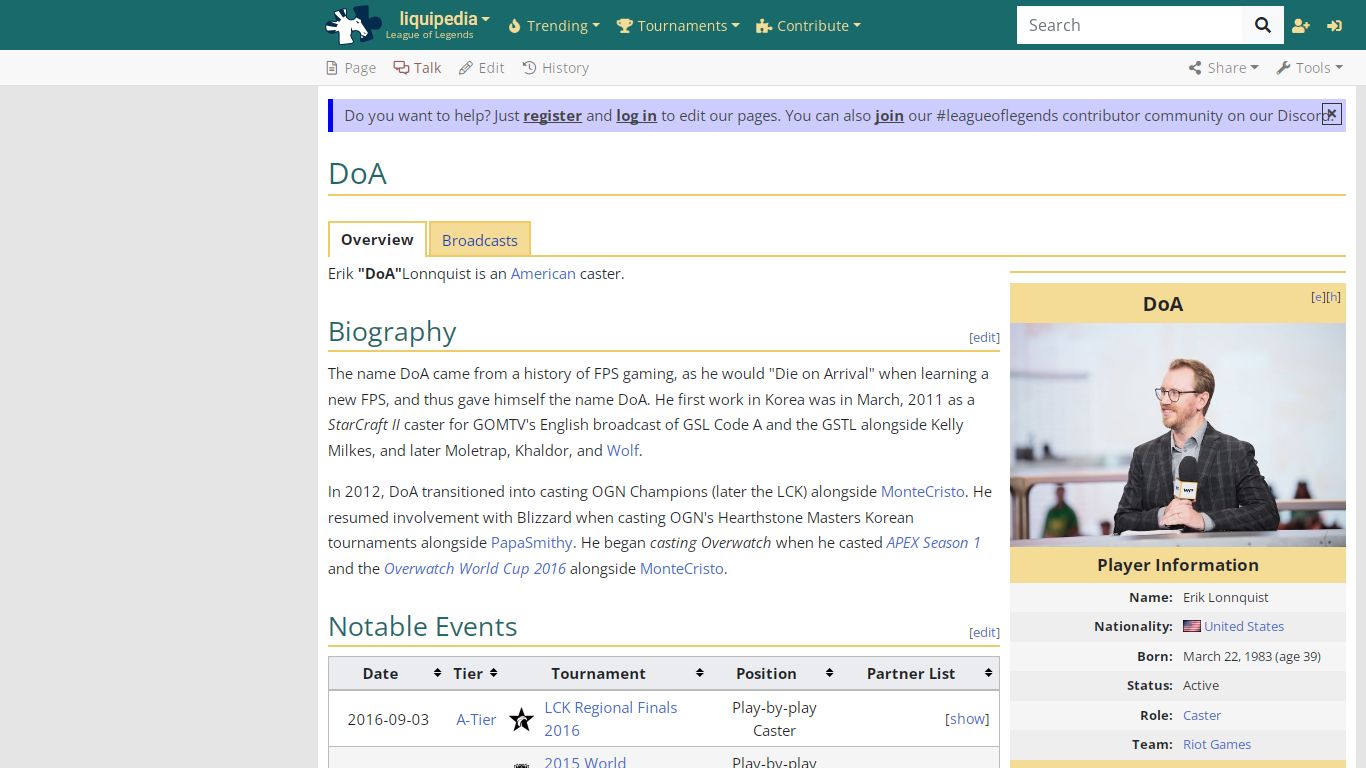Open the A-Tier link

[x=476, y=720]
